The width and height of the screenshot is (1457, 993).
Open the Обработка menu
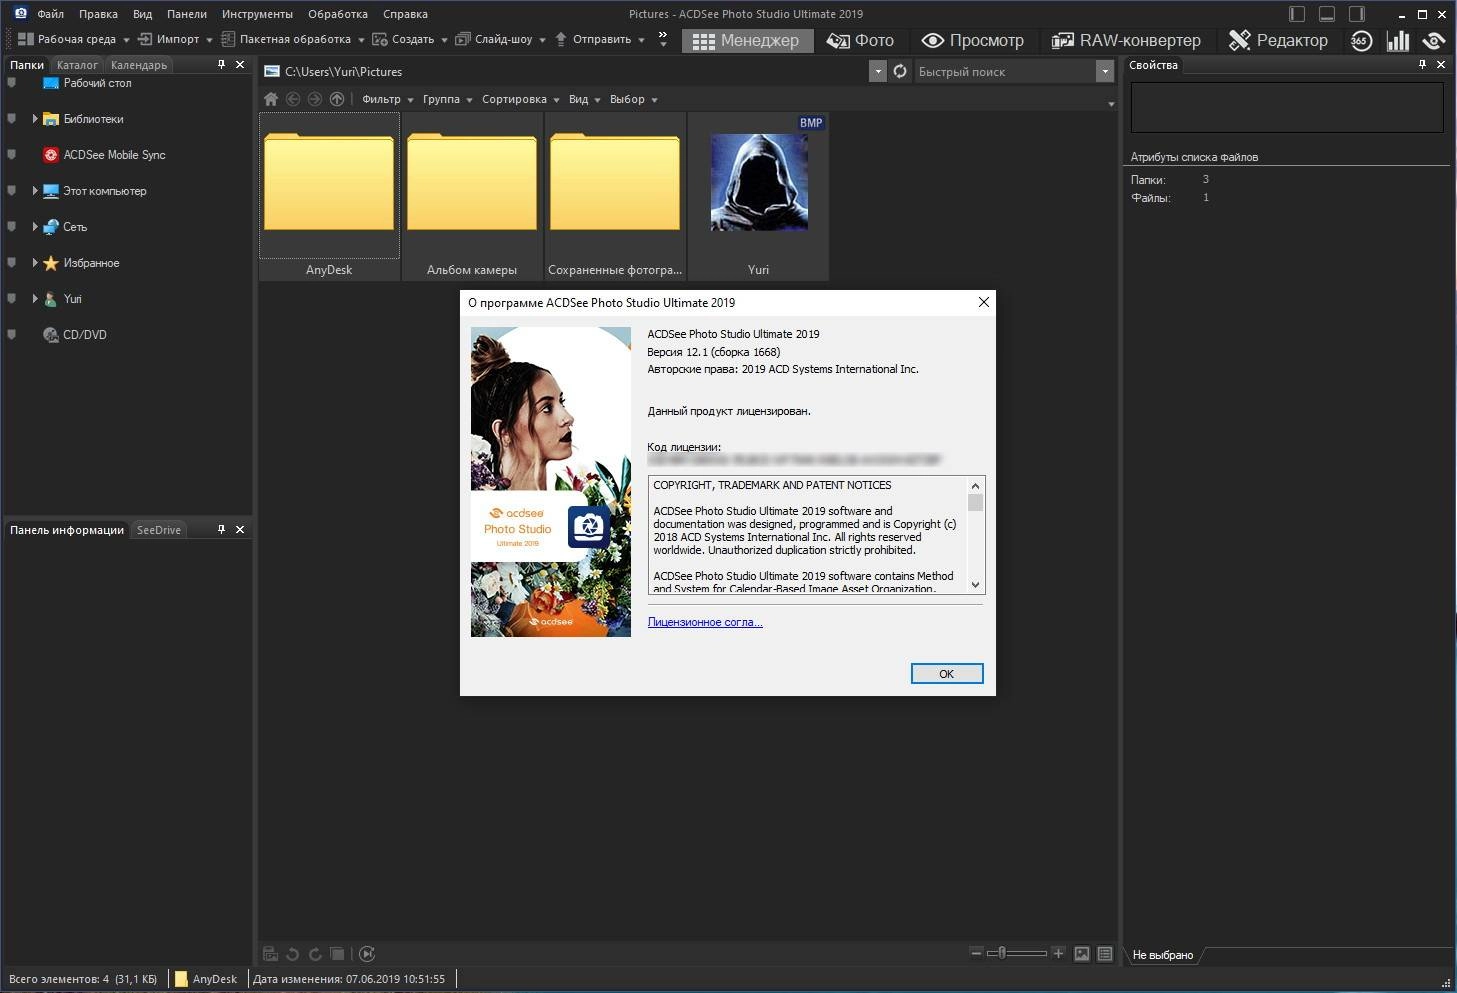pos(338,14)
